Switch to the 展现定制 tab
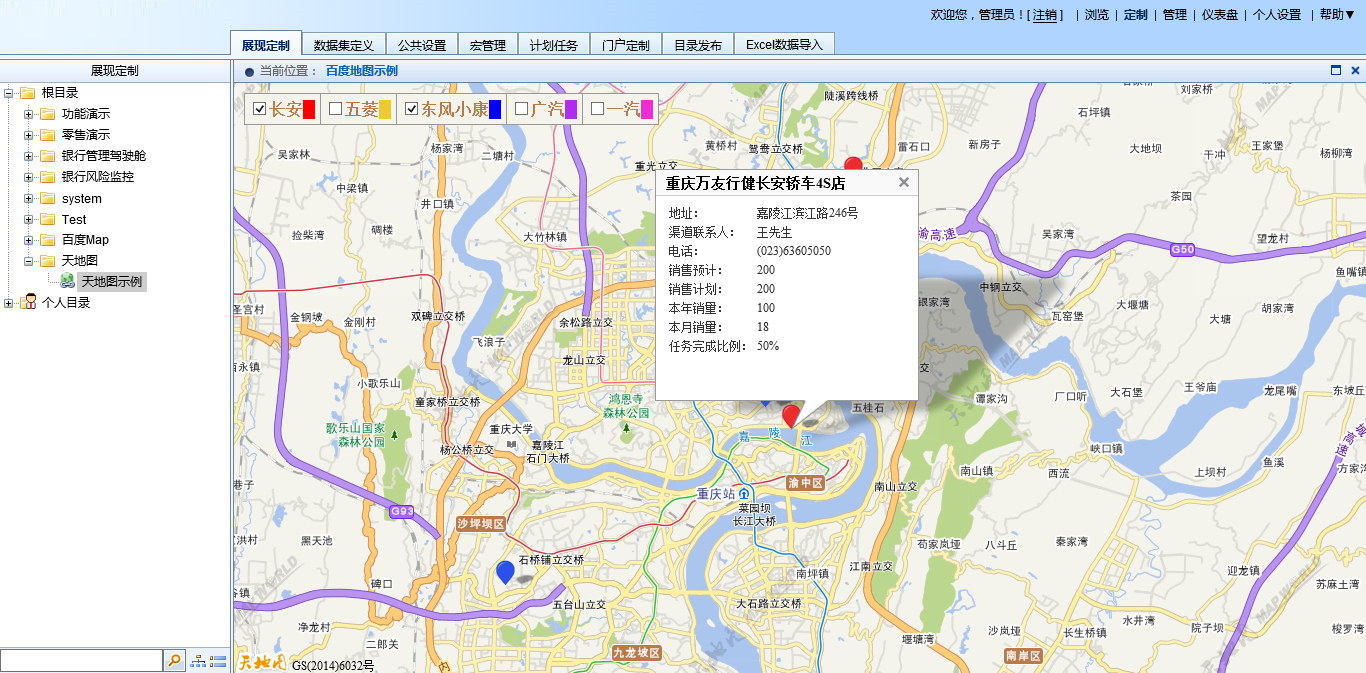This screenshot has height=673, width=1366. click(265, 45)
